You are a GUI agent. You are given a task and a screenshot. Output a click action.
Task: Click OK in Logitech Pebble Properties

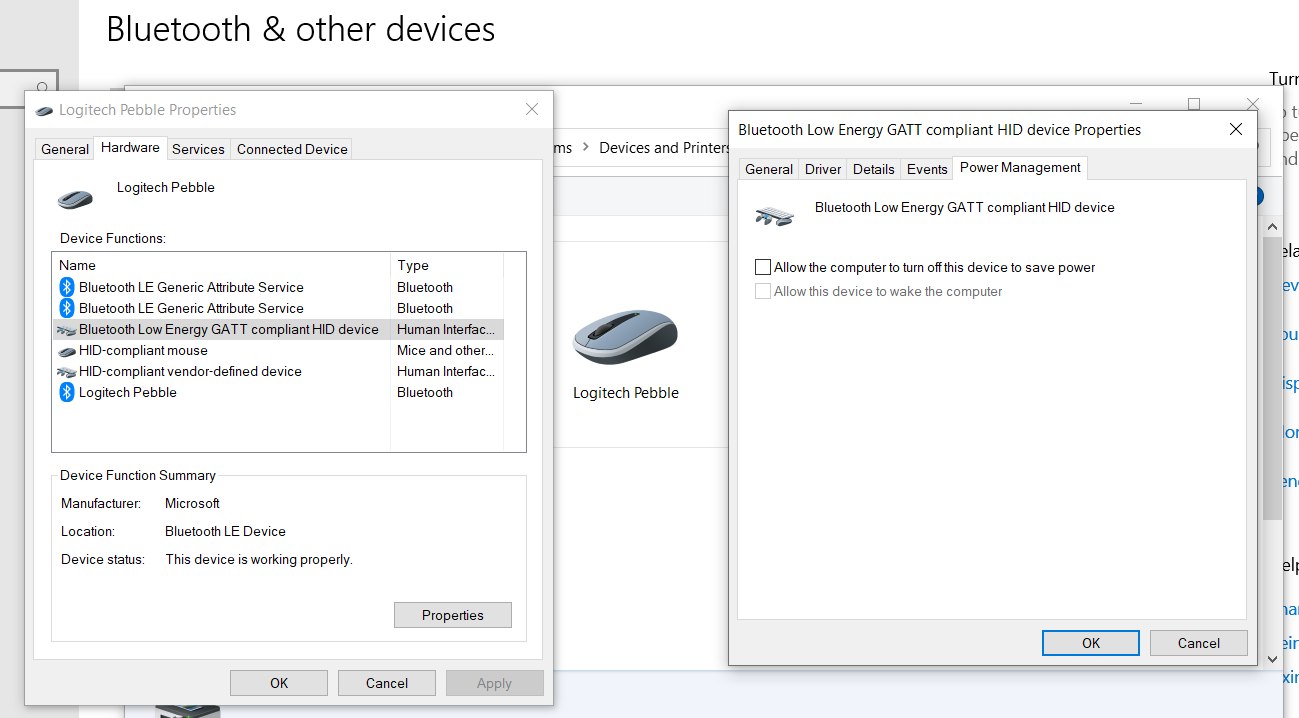[x=279, y=683]
